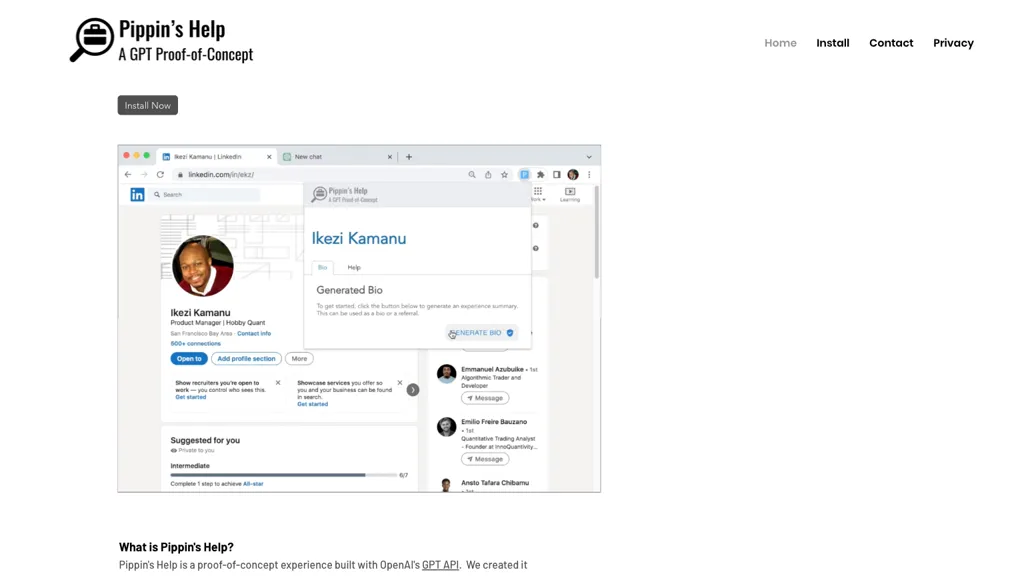
Task: Click the Add profile section button
Action: tap(246, 359)
